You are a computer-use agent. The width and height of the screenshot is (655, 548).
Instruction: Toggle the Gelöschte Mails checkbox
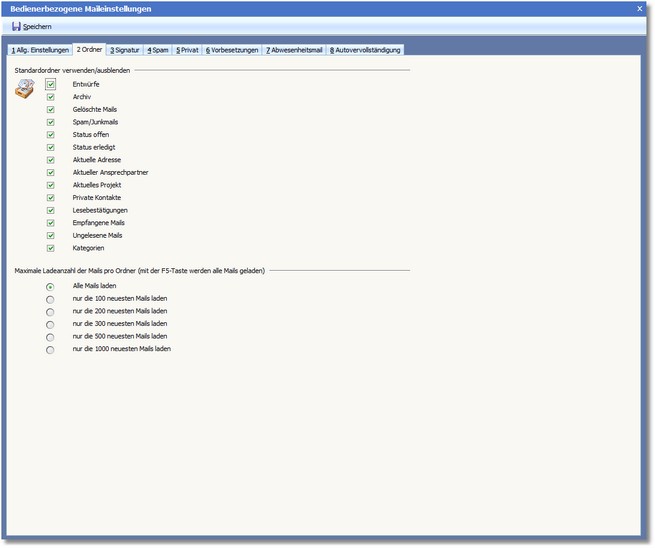[x=50, y=110]
